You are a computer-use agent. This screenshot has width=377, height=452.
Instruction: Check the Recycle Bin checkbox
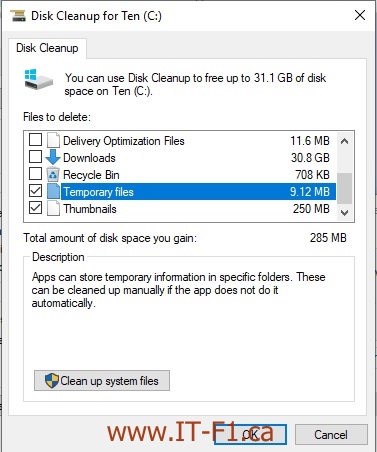tap(35, 174)
